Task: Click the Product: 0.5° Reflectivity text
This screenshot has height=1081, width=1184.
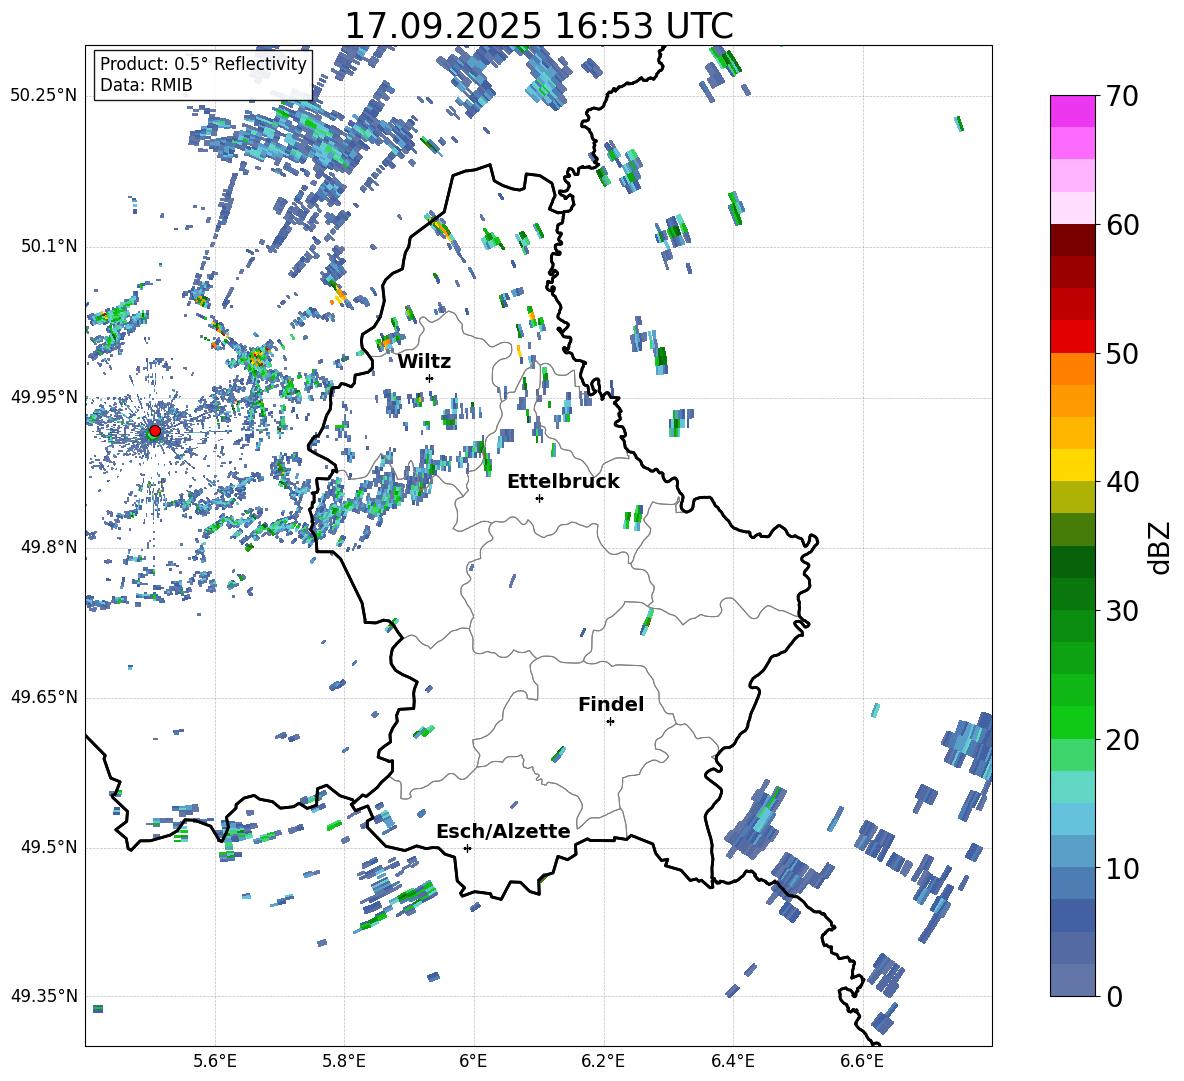Action: (203, 64)
